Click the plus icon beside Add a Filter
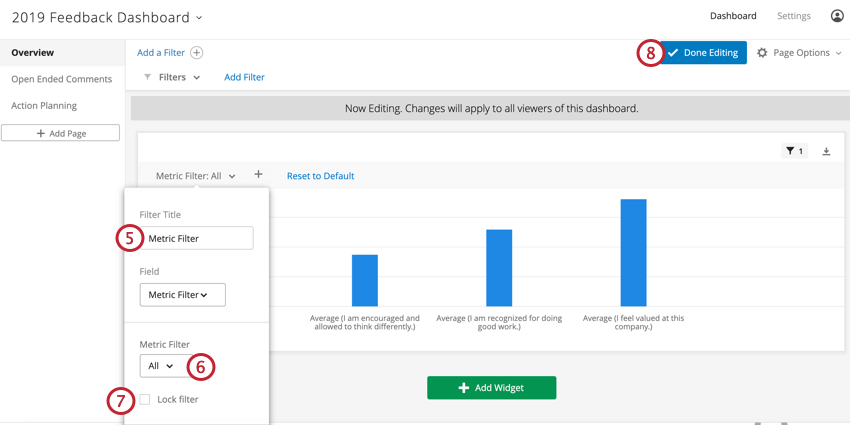This screenshot has height=425, width=850. pyautogui.click(x=197, y=53)
